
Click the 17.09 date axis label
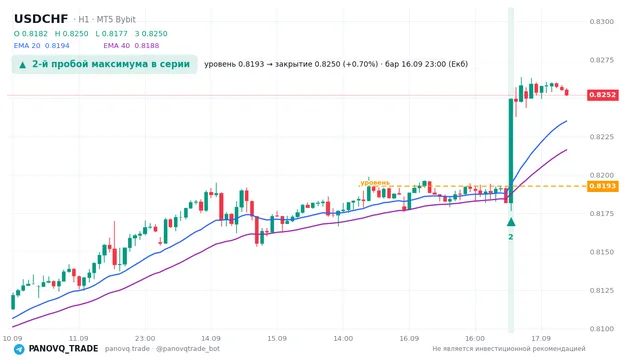pos(541,338)
